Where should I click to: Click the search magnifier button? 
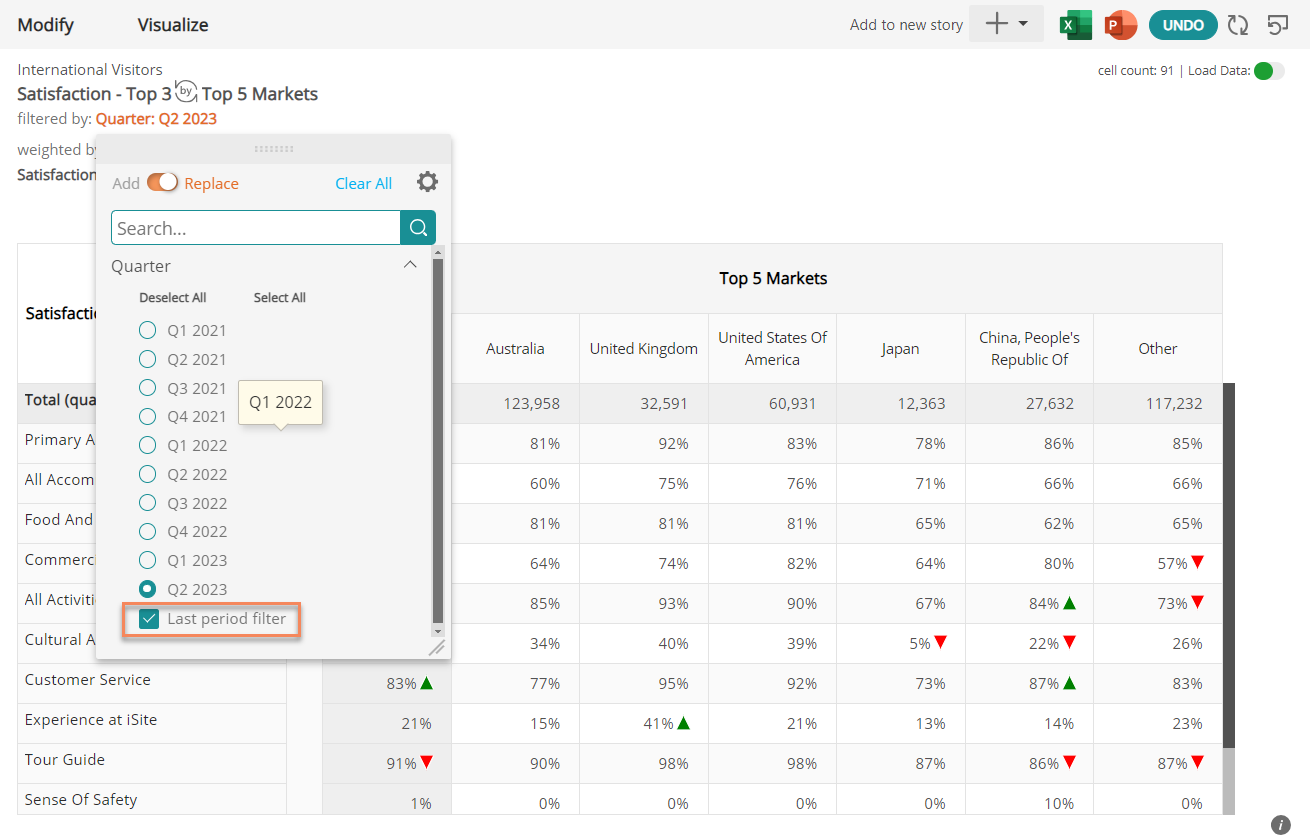418,227
